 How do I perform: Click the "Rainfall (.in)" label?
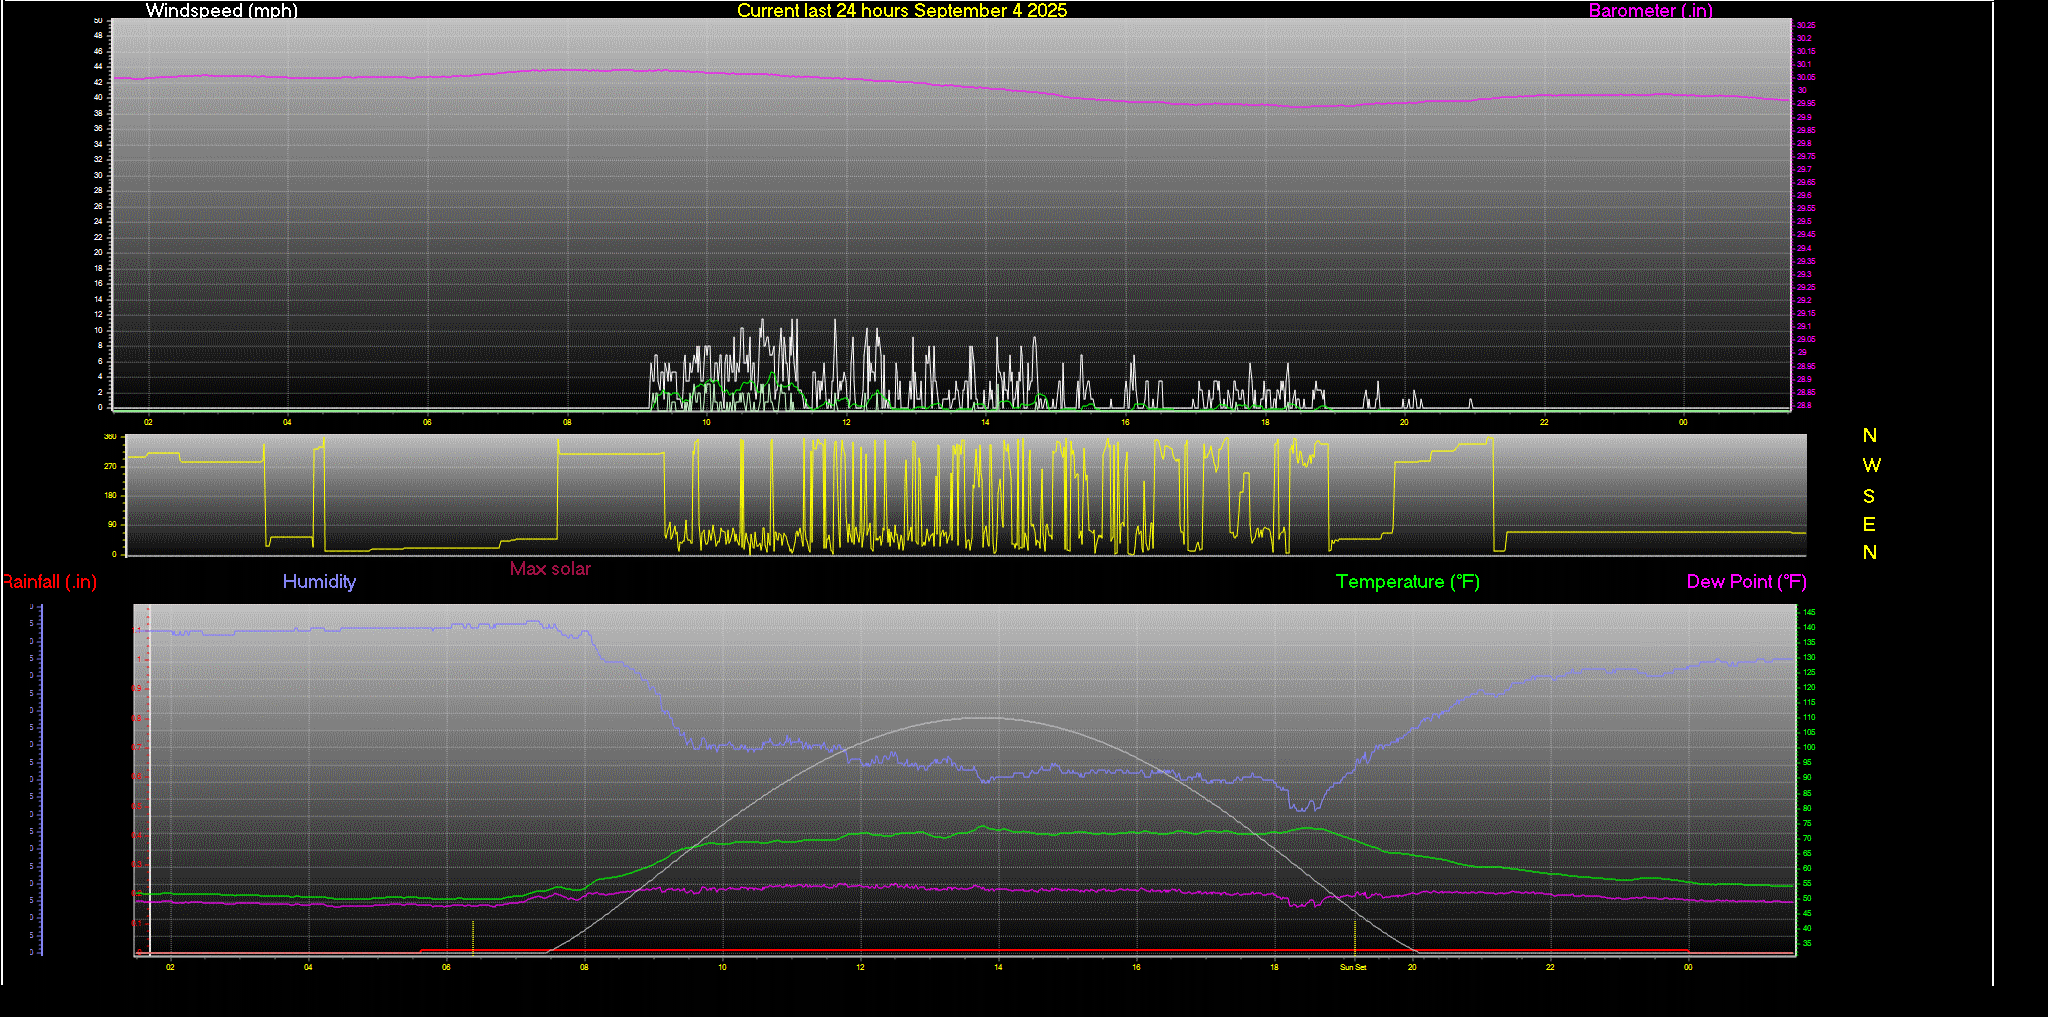[49, 582]
